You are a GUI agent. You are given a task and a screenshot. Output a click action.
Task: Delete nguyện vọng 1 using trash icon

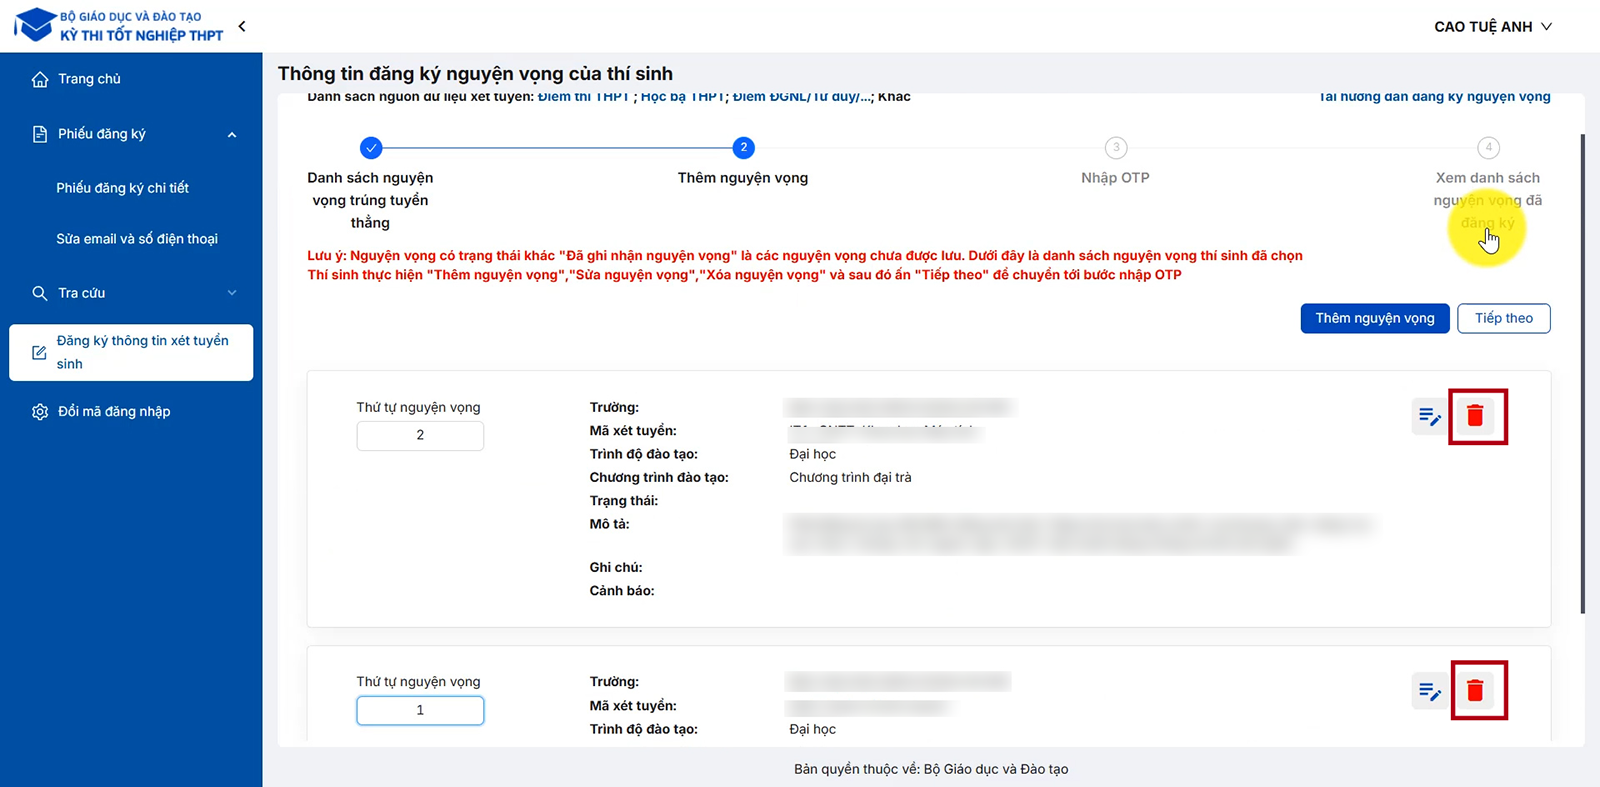point(1475,690)
